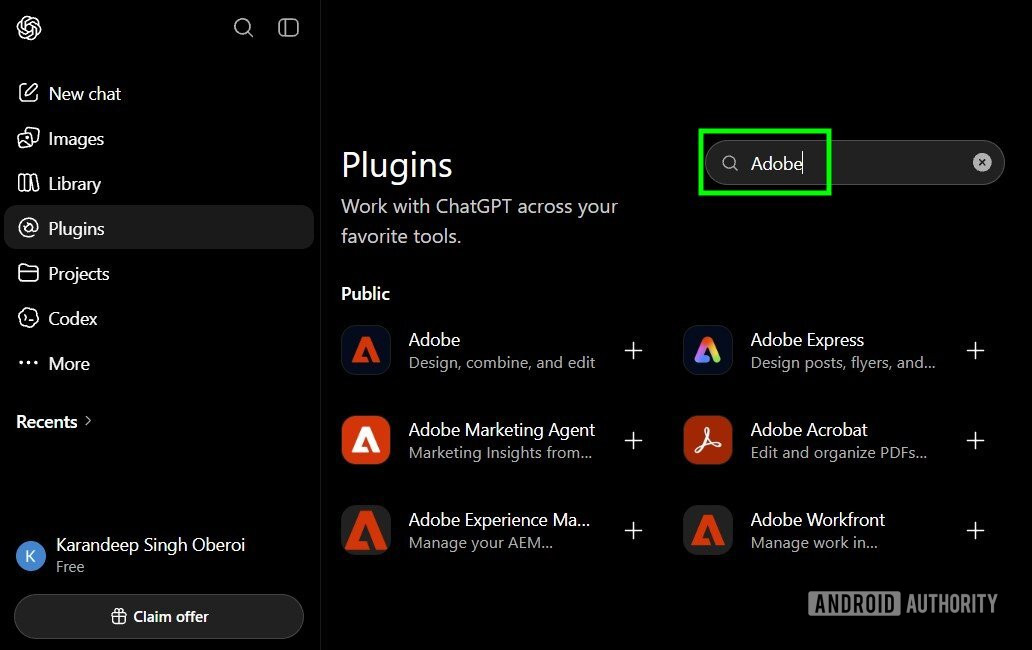
Task: Open the Adobe Marketing Agent title
Action: pyautogui.click(x=502, y=430)
